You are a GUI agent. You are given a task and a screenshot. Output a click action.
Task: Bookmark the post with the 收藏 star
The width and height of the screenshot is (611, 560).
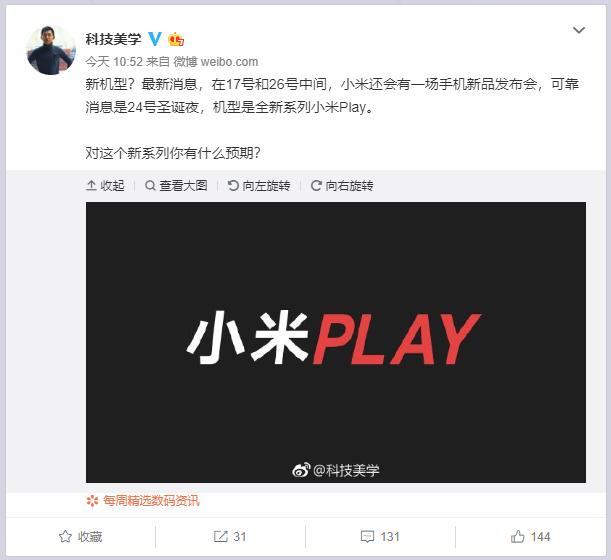click(80, 537)
